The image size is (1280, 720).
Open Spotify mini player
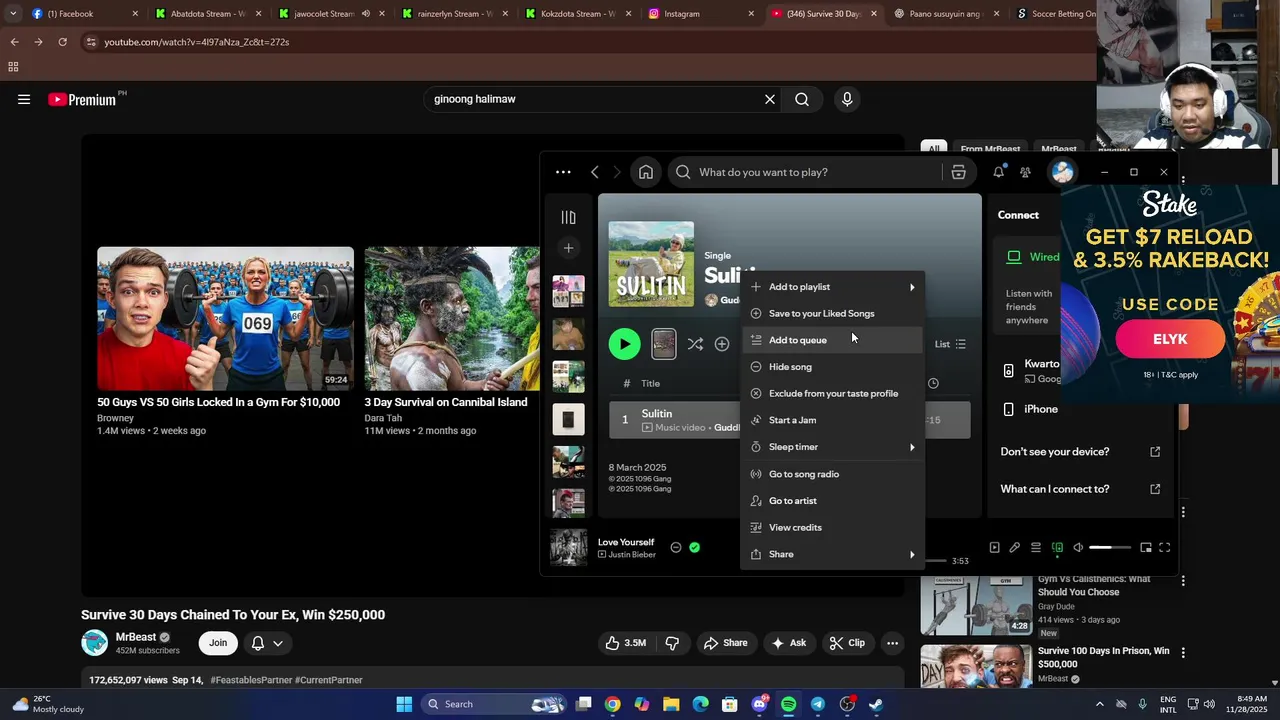click(x=1146, y=547)
